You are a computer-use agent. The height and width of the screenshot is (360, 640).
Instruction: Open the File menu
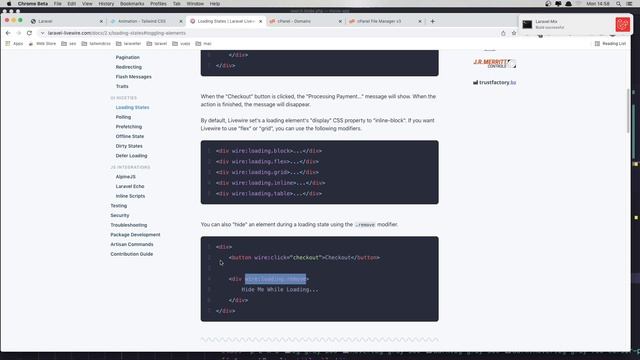58,4
